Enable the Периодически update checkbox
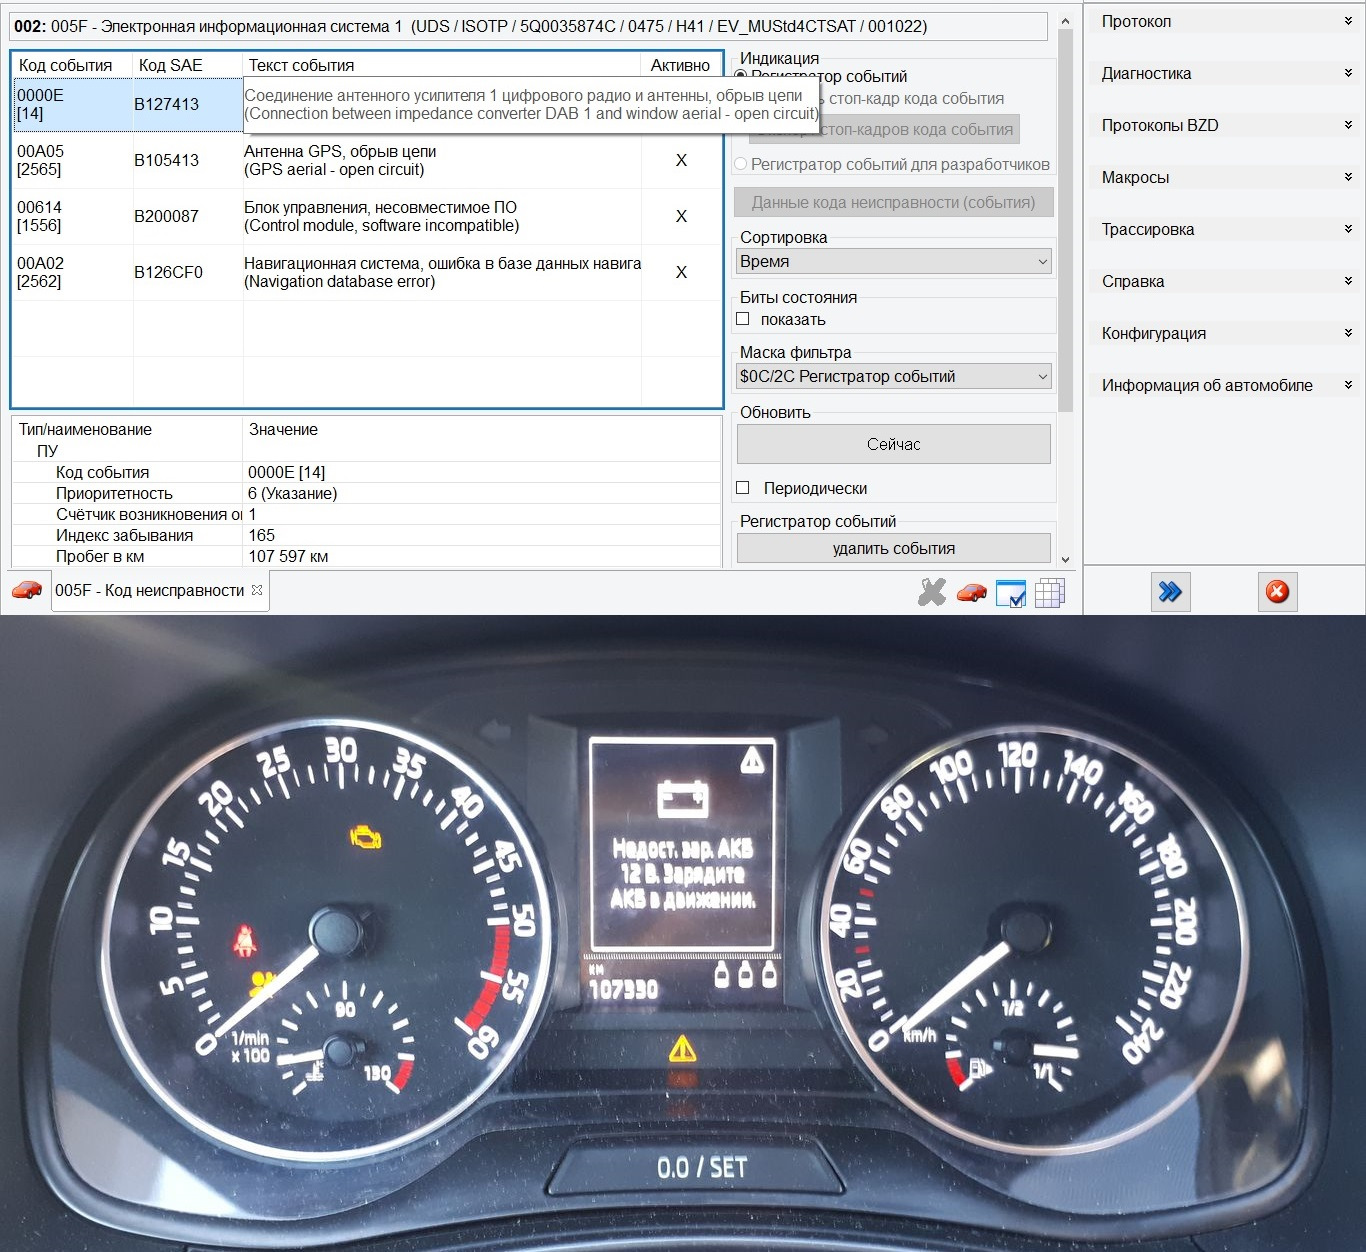This screenshot has height=1252, width=1366. click(x=743, y=488)
